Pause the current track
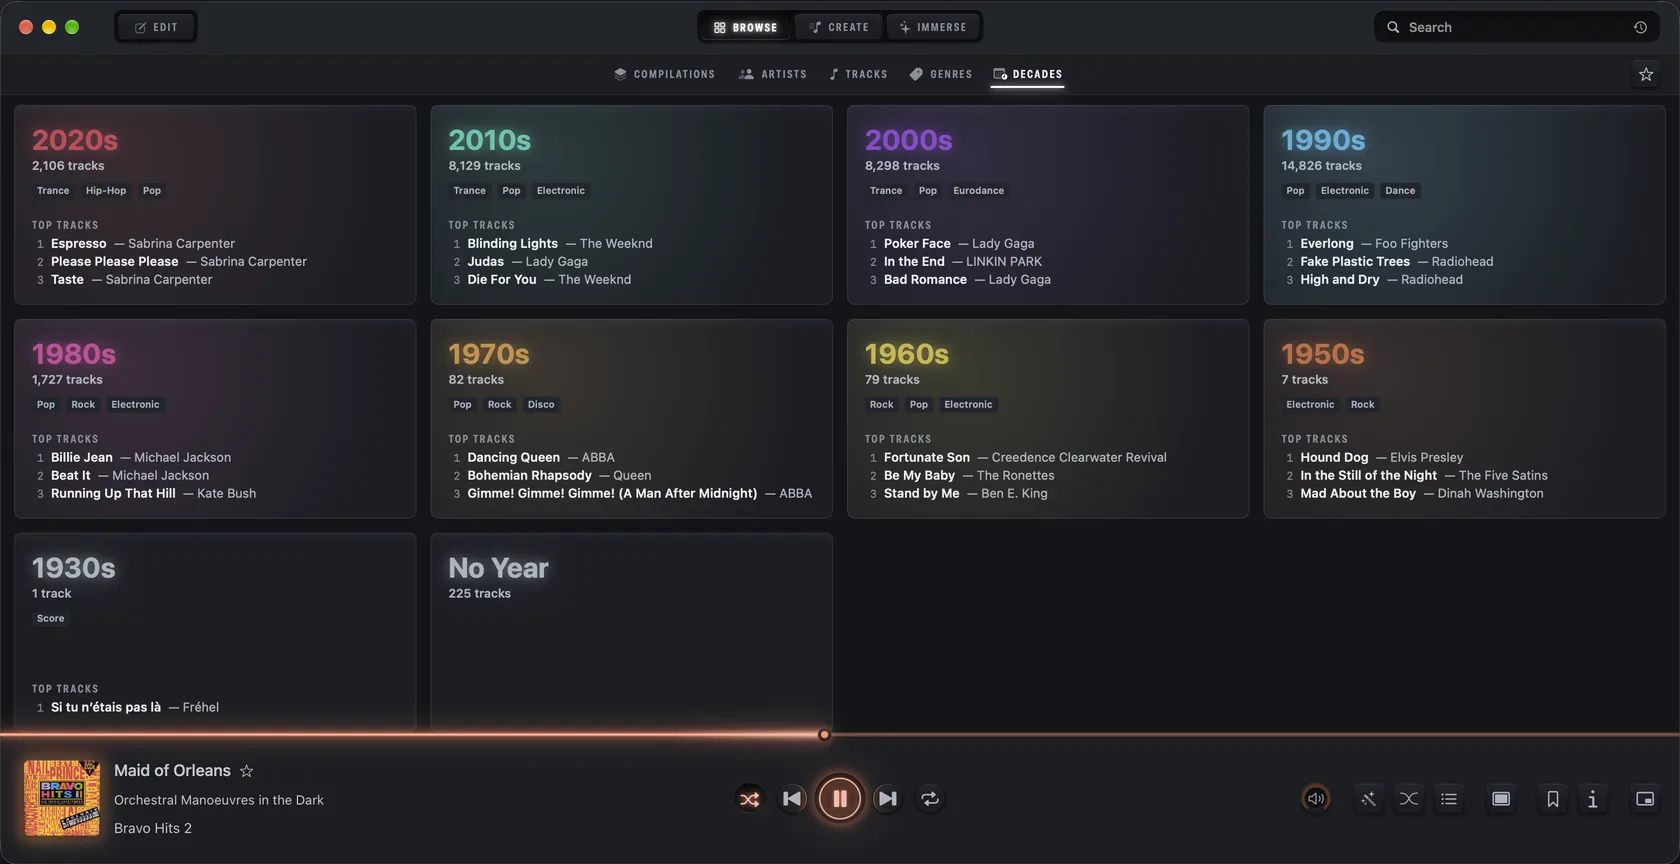 840,799
